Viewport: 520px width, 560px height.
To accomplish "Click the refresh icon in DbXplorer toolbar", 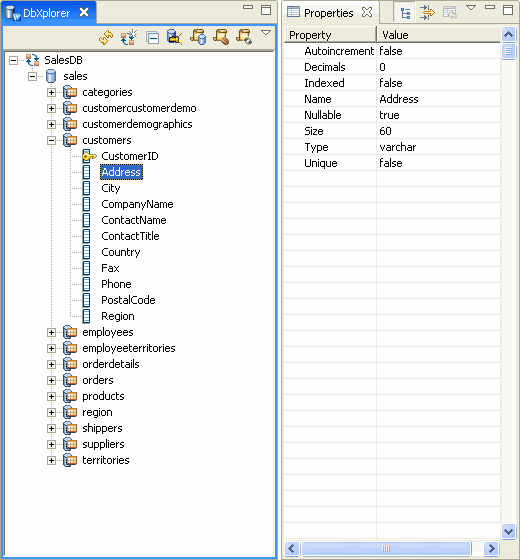I will tap(106, 37).
